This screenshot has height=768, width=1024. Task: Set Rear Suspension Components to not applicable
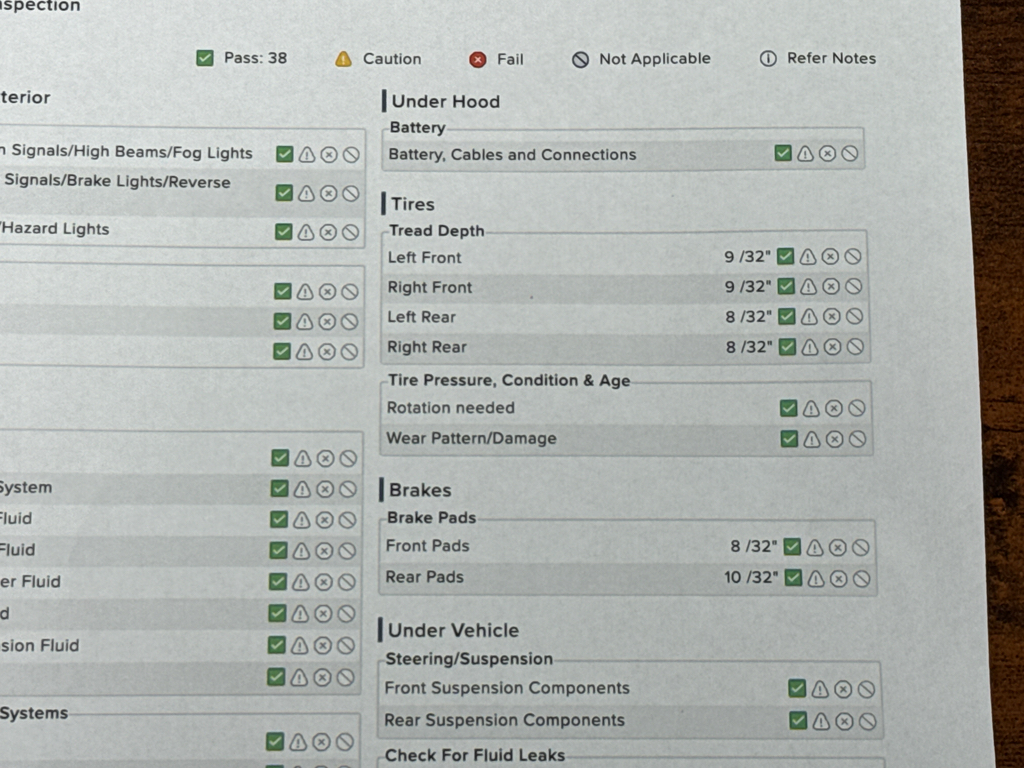click(x=867, y=721)
